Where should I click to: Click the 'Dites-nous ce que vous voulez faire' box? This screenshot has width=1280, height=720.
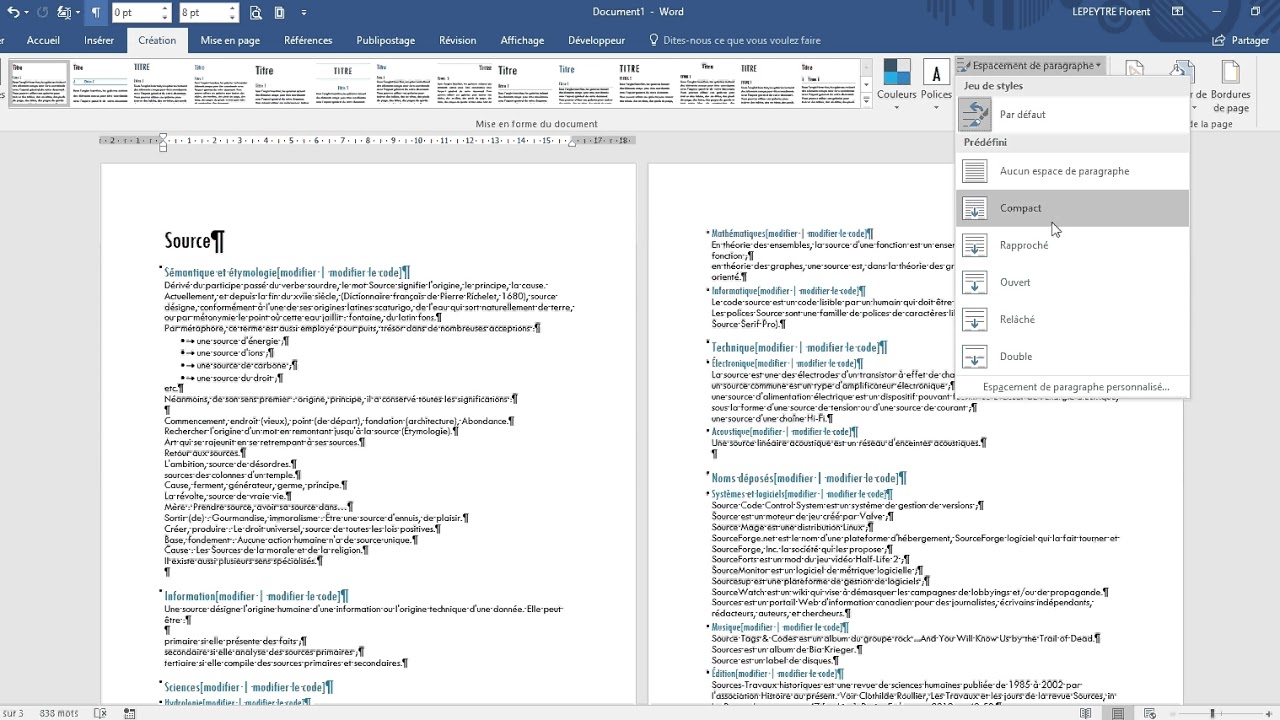(735, 40)
